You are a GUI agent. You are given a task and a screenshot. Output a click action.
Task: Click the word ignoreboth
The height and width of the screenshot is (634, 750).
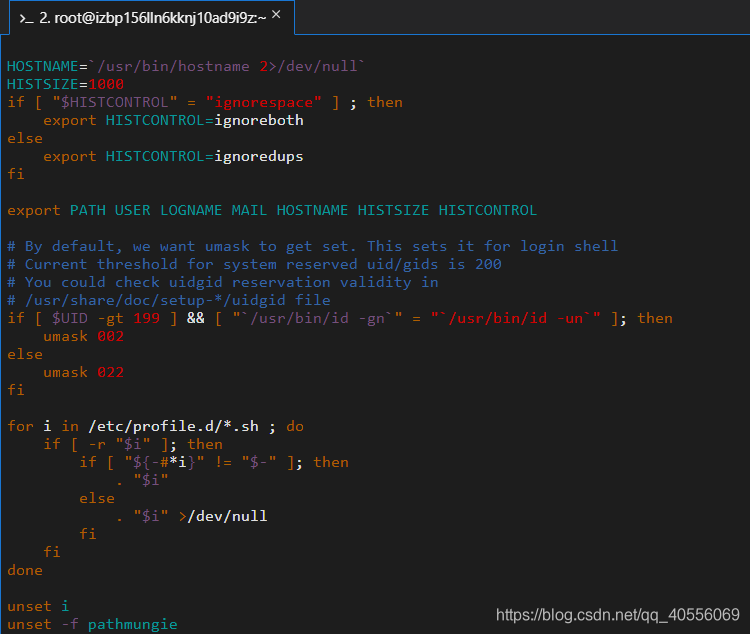point(258,120)
